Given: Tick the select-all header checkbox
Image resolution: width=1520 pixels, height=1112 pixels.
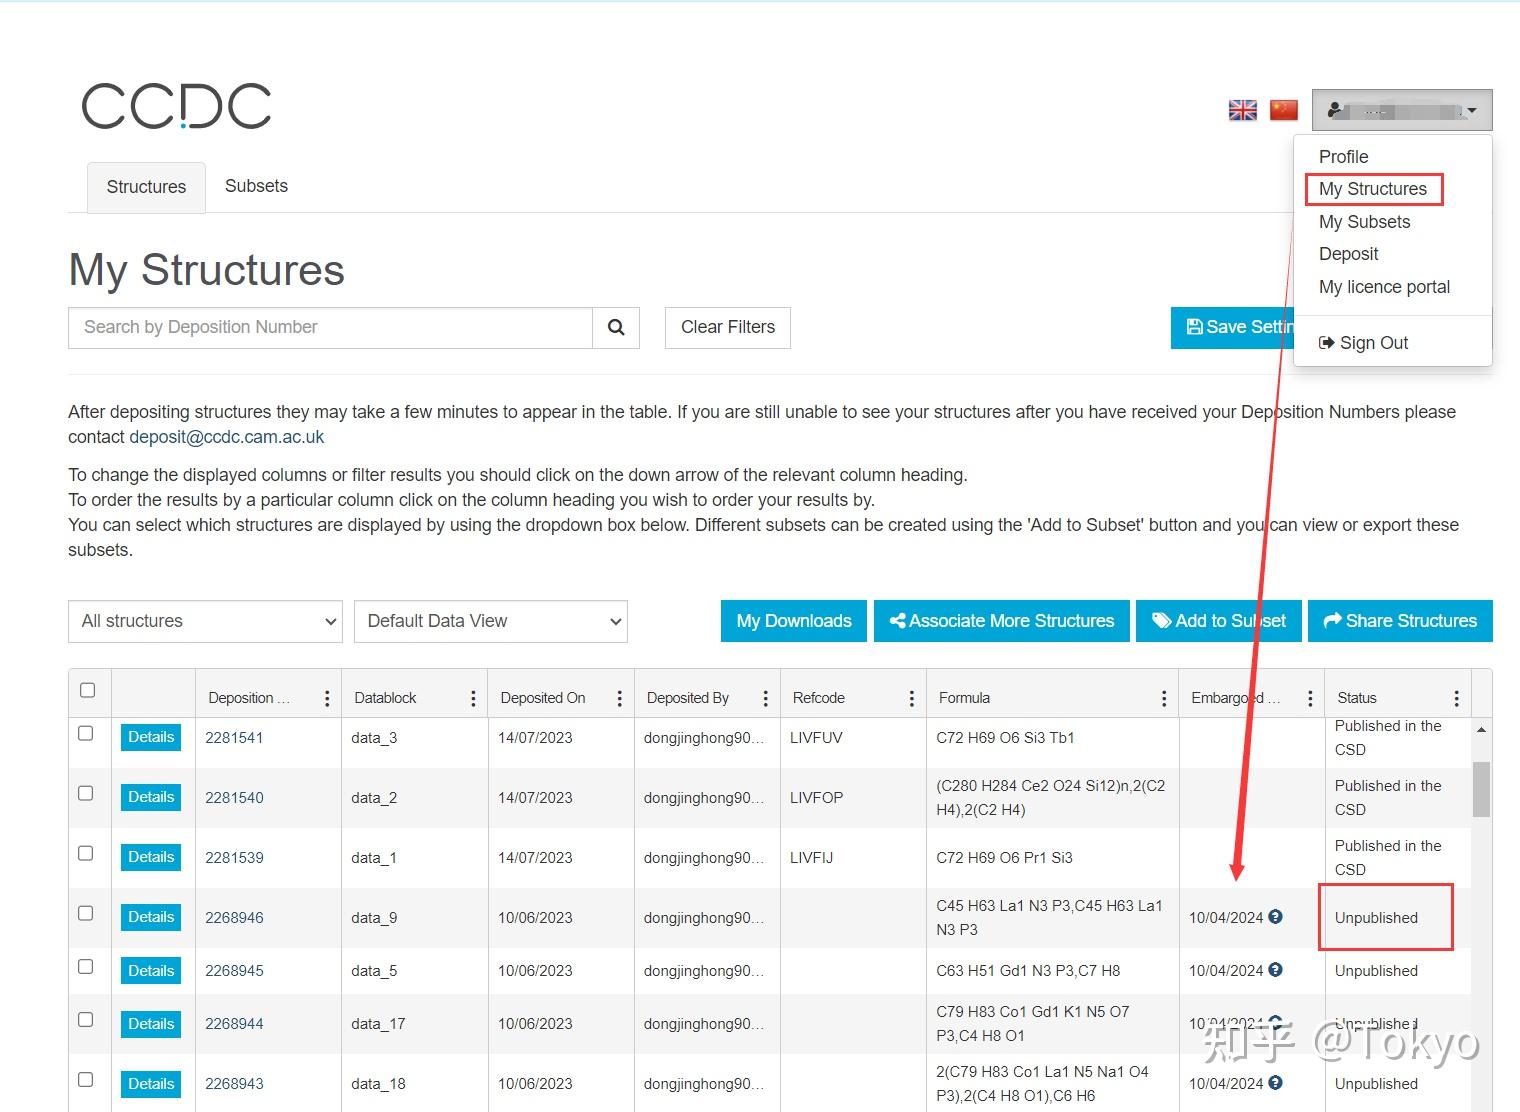Looking at the screenshot, I should (x=88, y=690).
